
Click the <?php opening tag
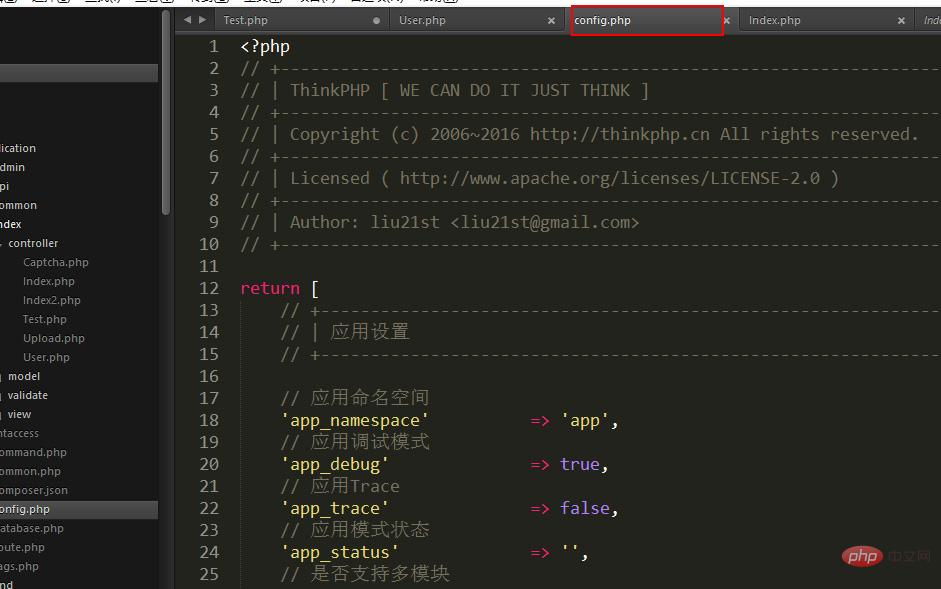(265, 47)
